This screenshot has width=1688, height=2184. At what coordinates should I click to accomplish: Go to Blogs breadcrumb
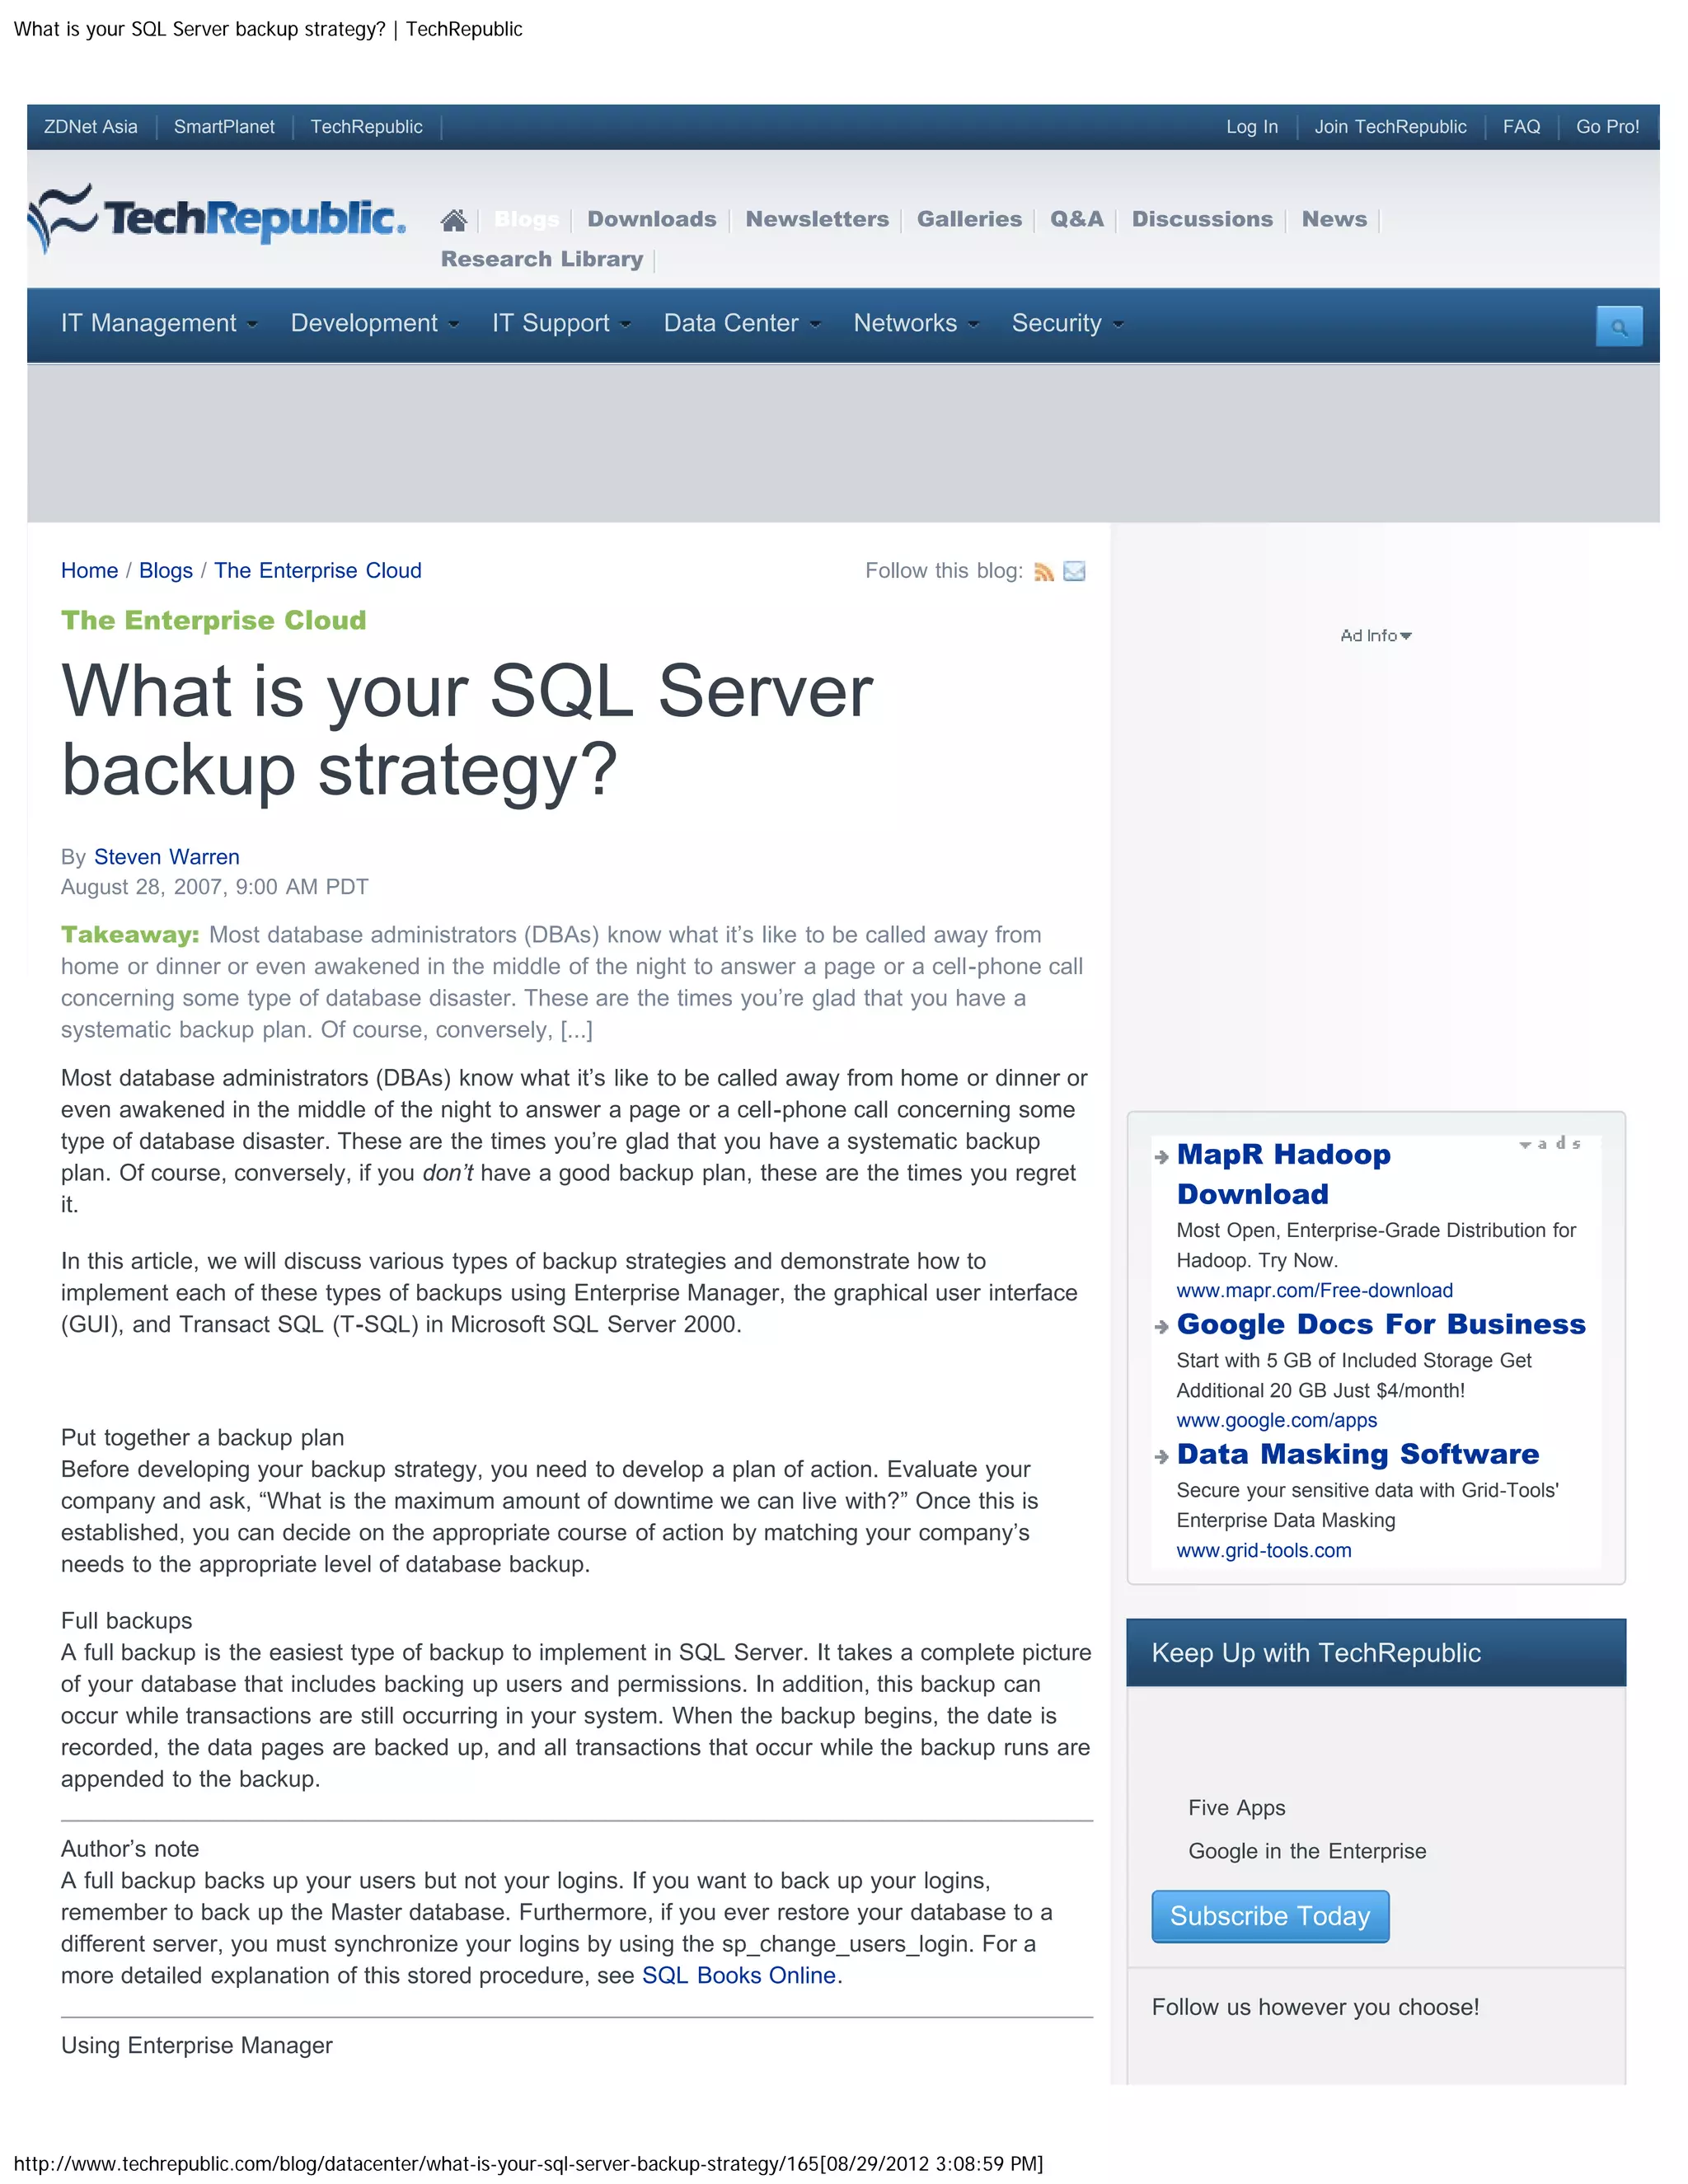pyautogui.click(x=166, y=570)
